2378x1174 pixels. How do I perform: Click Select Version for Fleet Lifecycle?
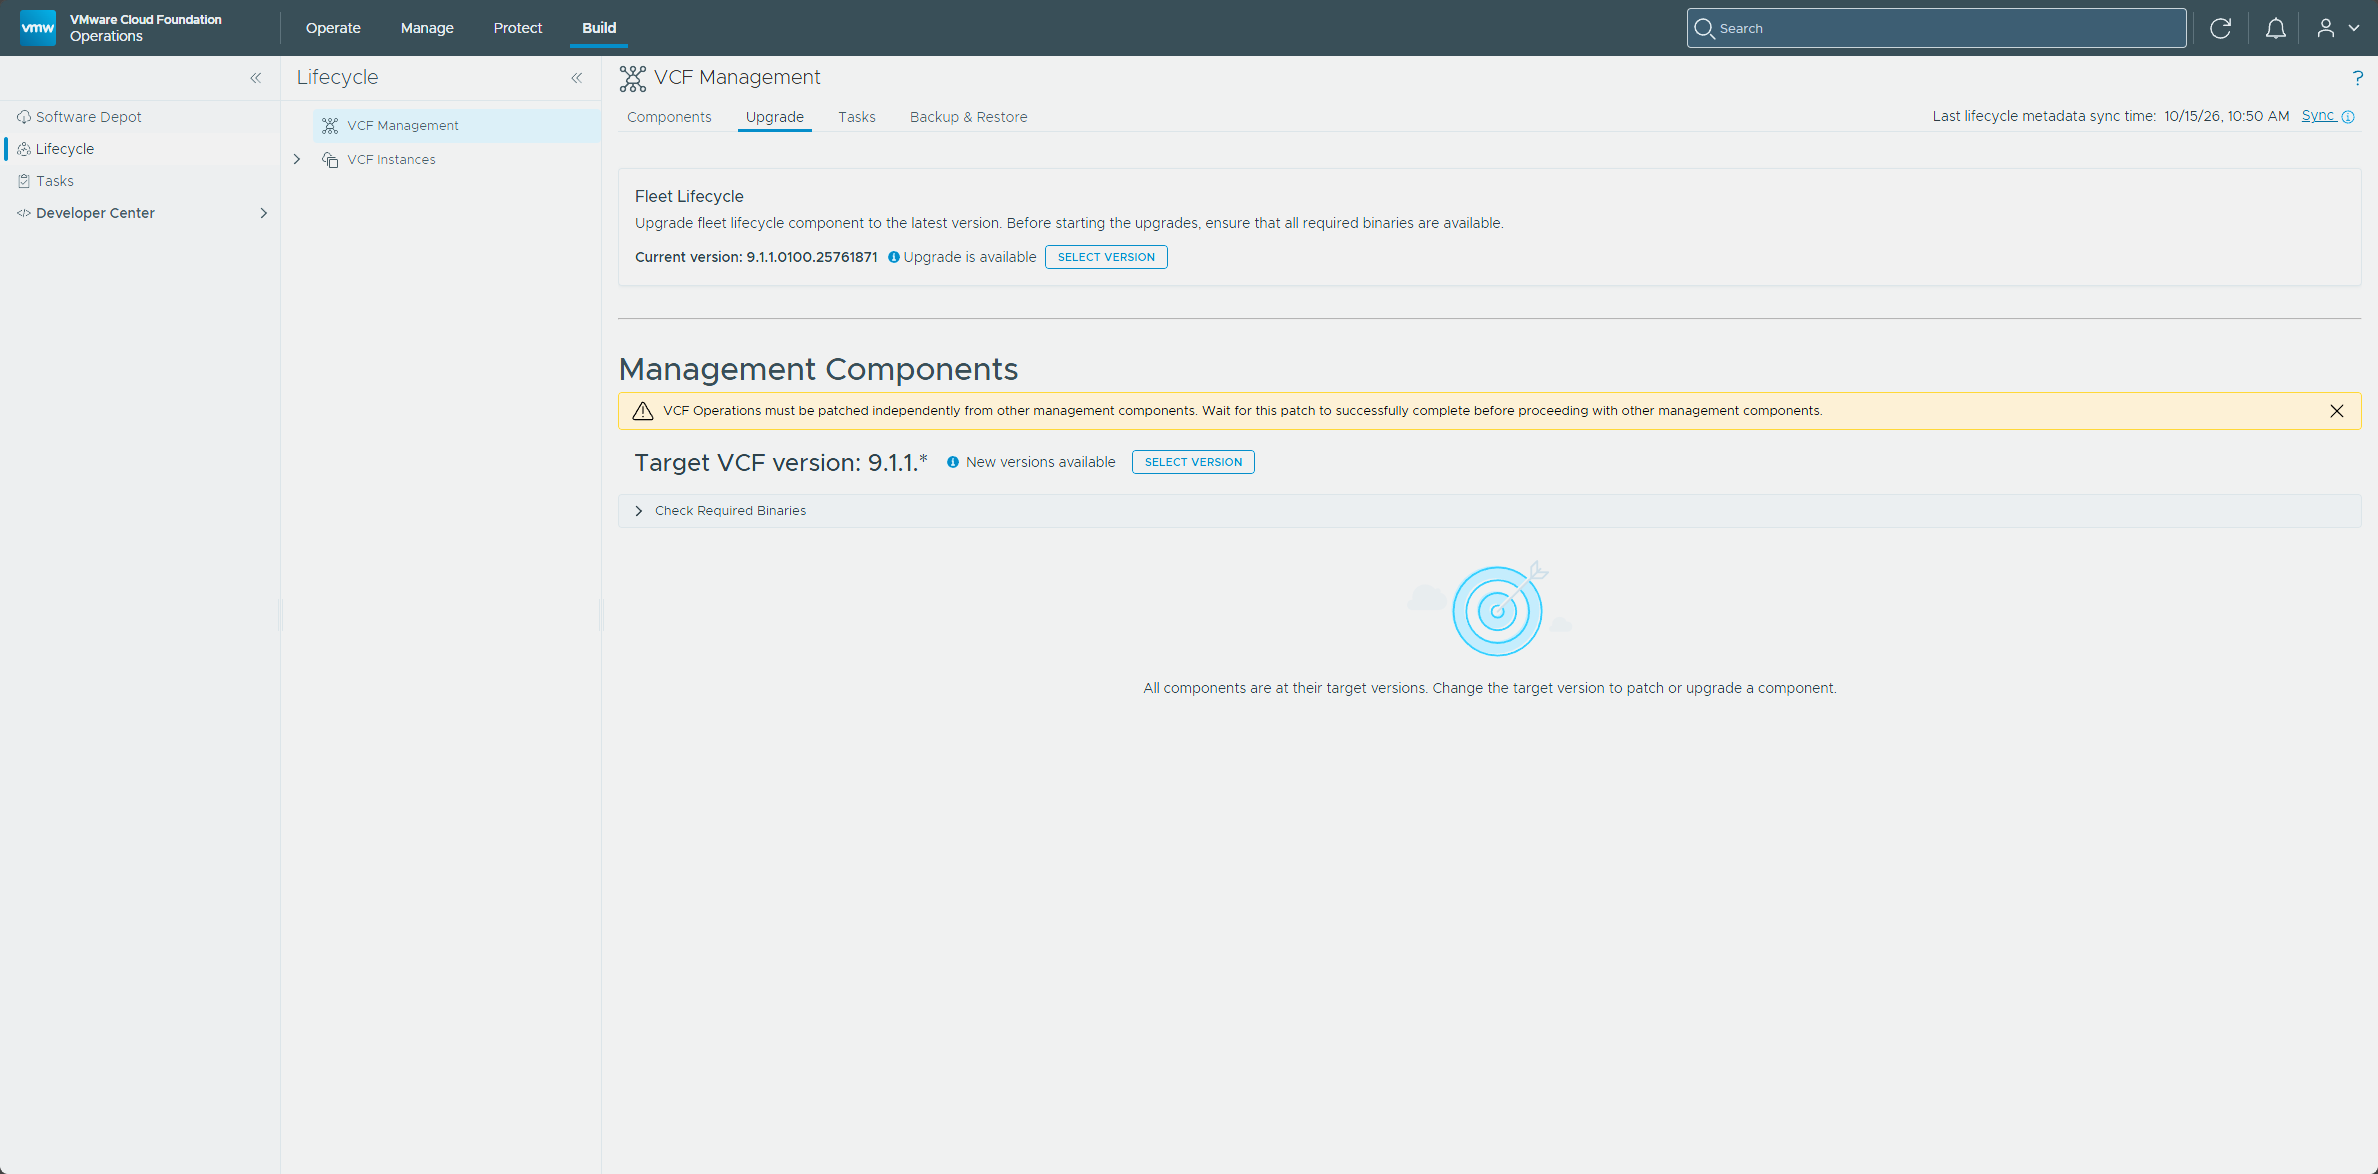[x=1106, y=257]
